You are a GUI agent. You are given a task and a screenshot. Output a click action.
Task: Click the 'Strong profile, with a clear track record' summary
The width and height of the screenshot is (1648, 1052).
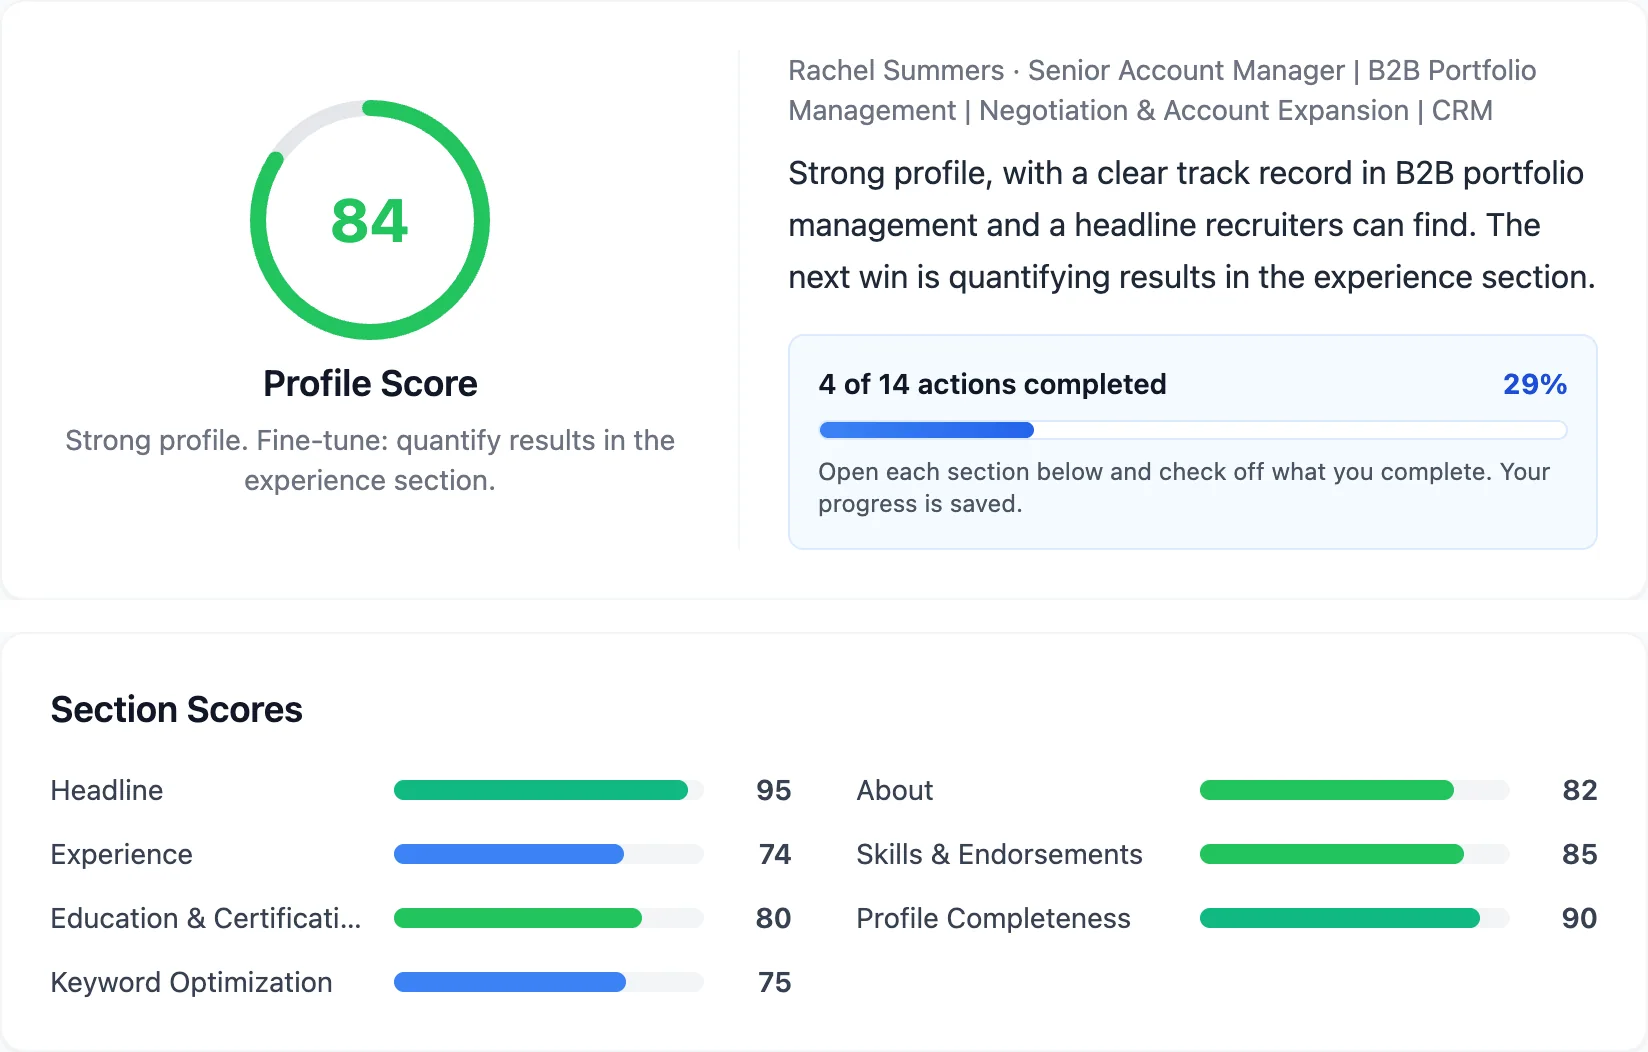tap(1191, 225)
